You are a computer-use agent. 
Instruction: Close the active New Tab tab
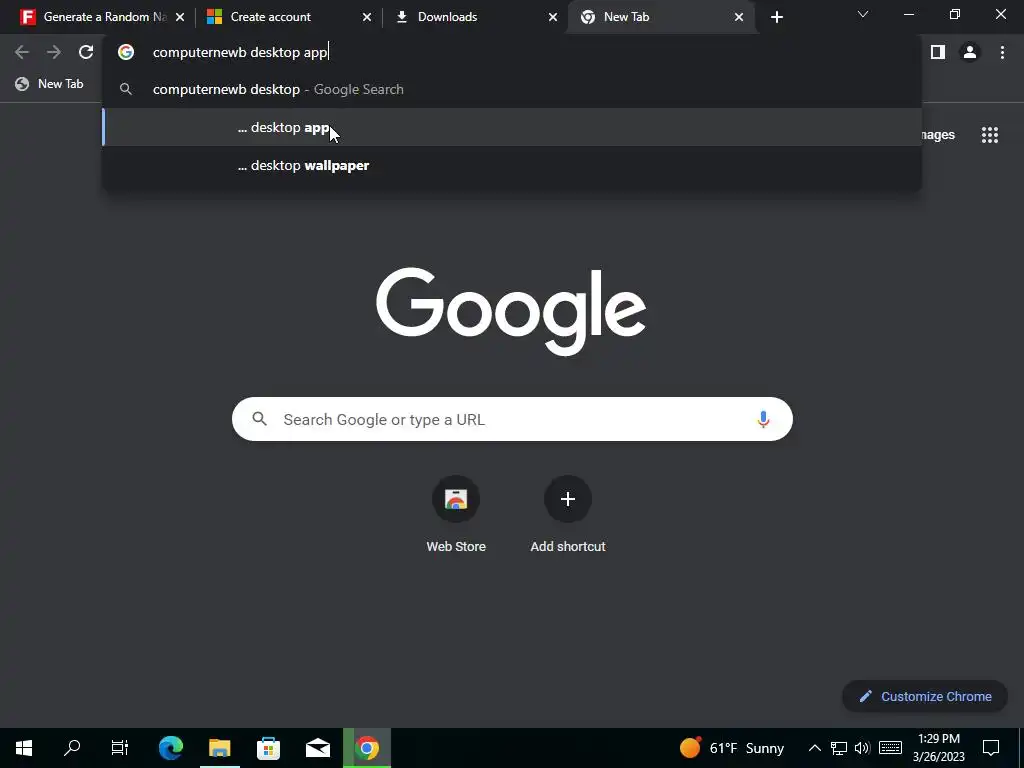[739, 17]
